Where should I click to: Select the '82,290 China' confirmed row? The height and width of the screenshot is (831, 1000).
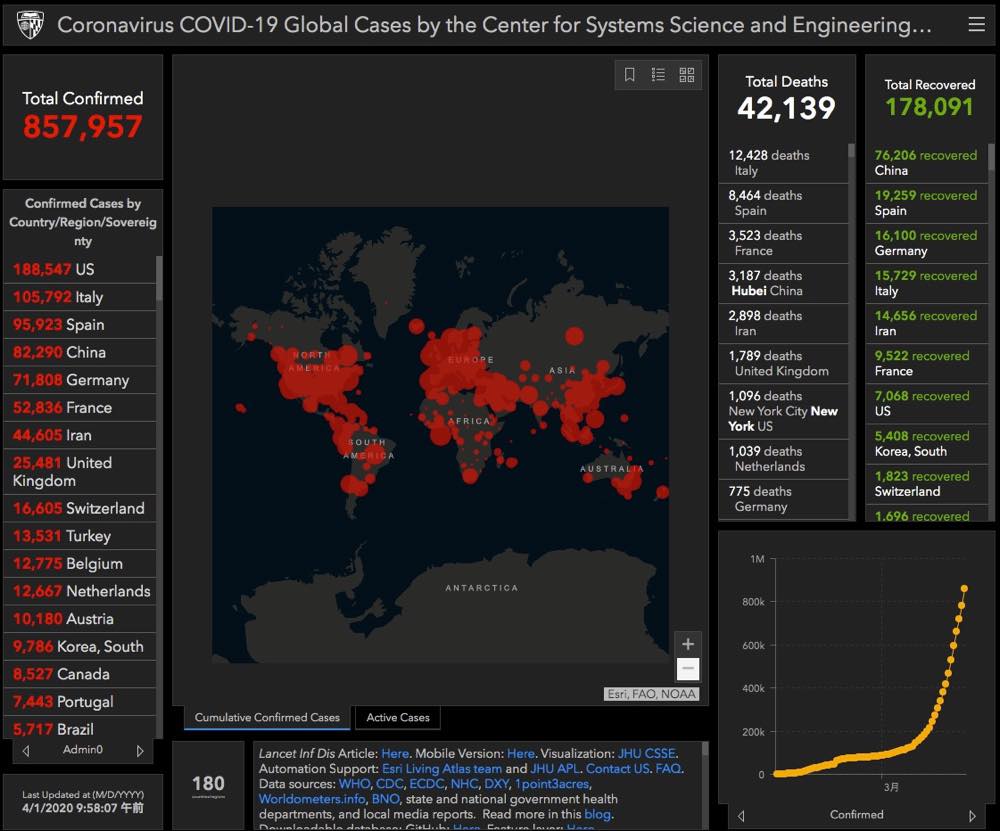pyautogui.click(x=80, y=352)
